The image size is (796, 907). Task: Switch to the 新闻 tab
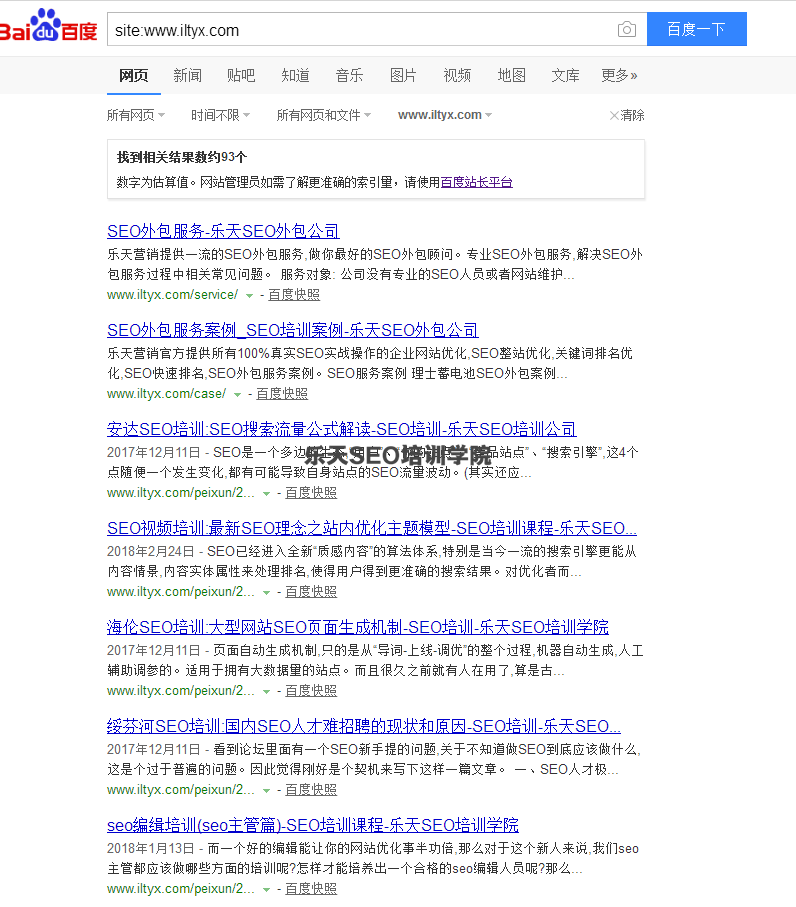[187, 75]
